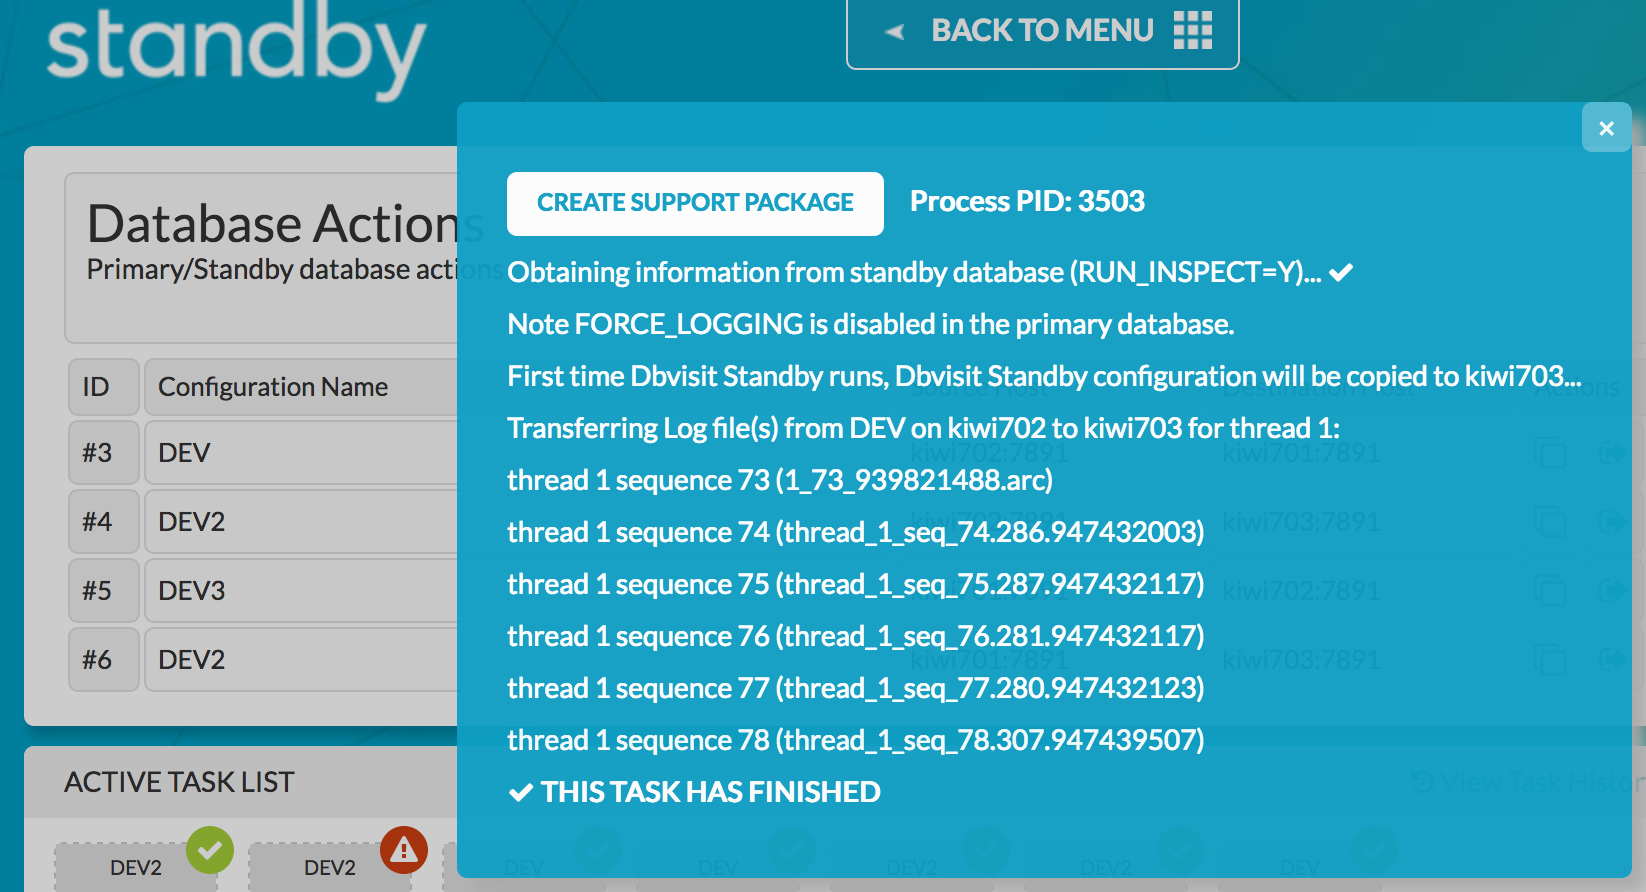Click the THIS TASK HAS FINISHED text
This screenshot has height=892, width=1646.
coord(711,793)
